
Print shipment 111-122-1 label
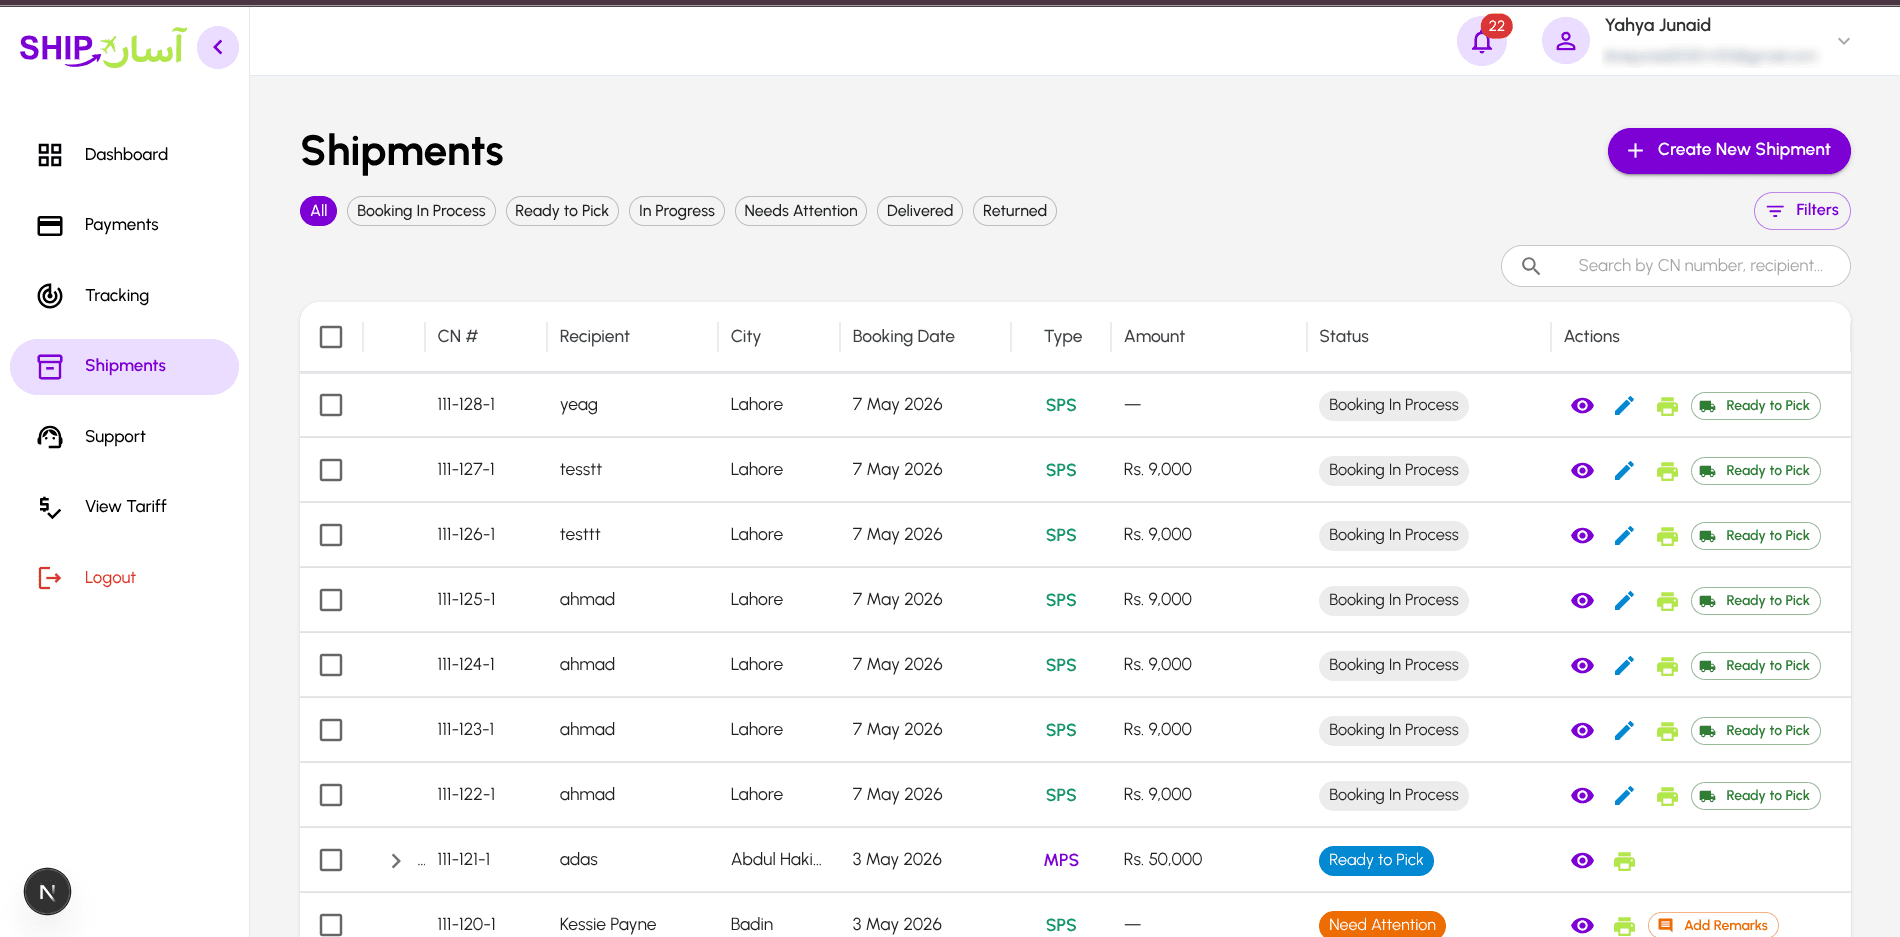pyautogui.click(x=1667, y=796)
